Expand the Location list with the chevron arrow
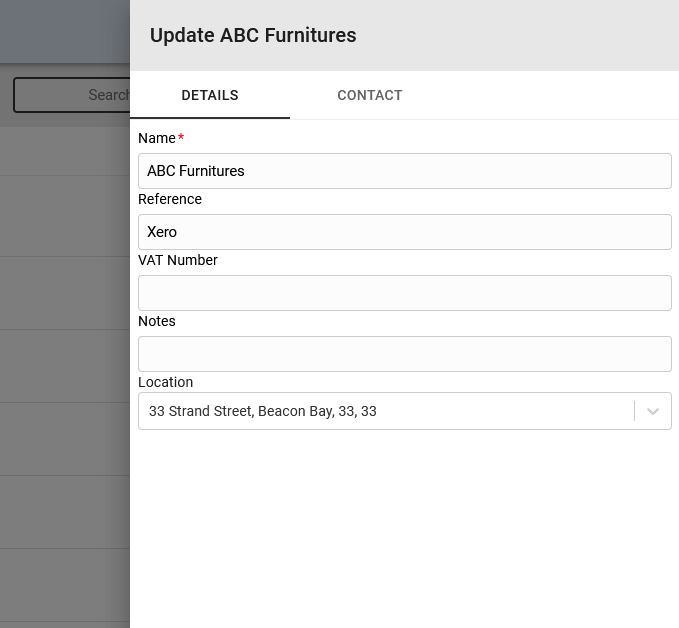 [653, 411]
